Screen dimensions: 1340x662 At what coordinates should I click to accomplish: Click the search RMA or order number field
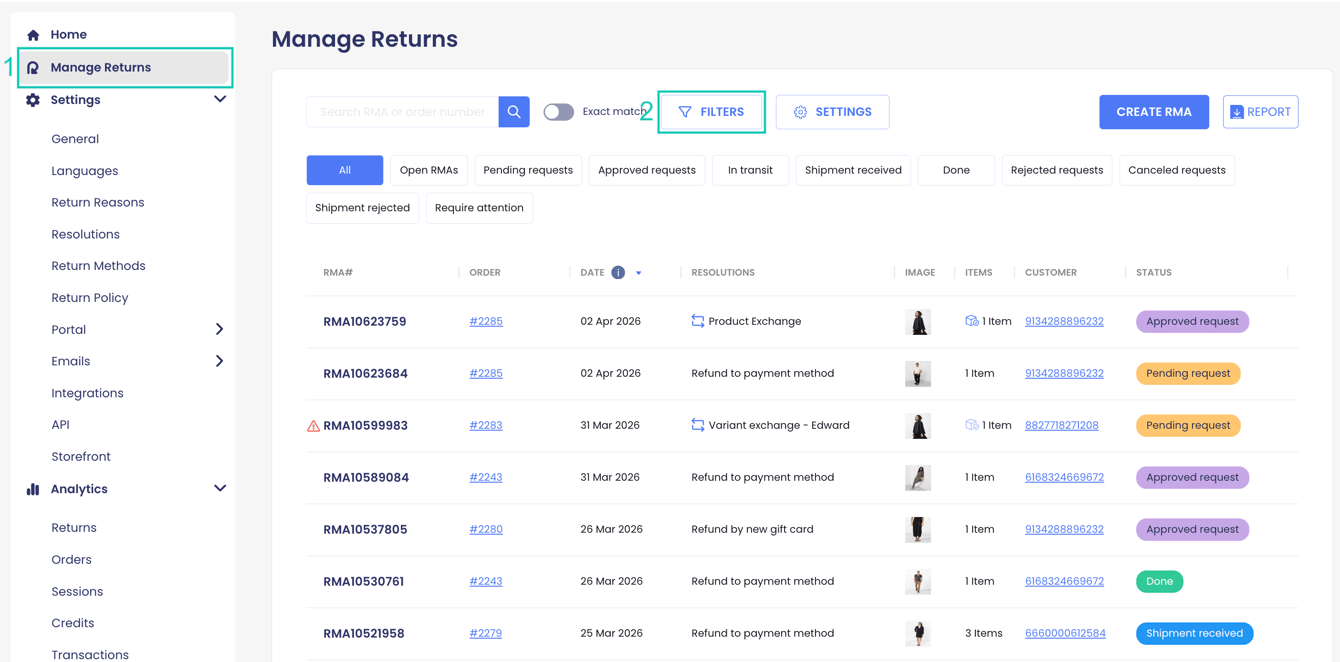[x=403, y=112]
